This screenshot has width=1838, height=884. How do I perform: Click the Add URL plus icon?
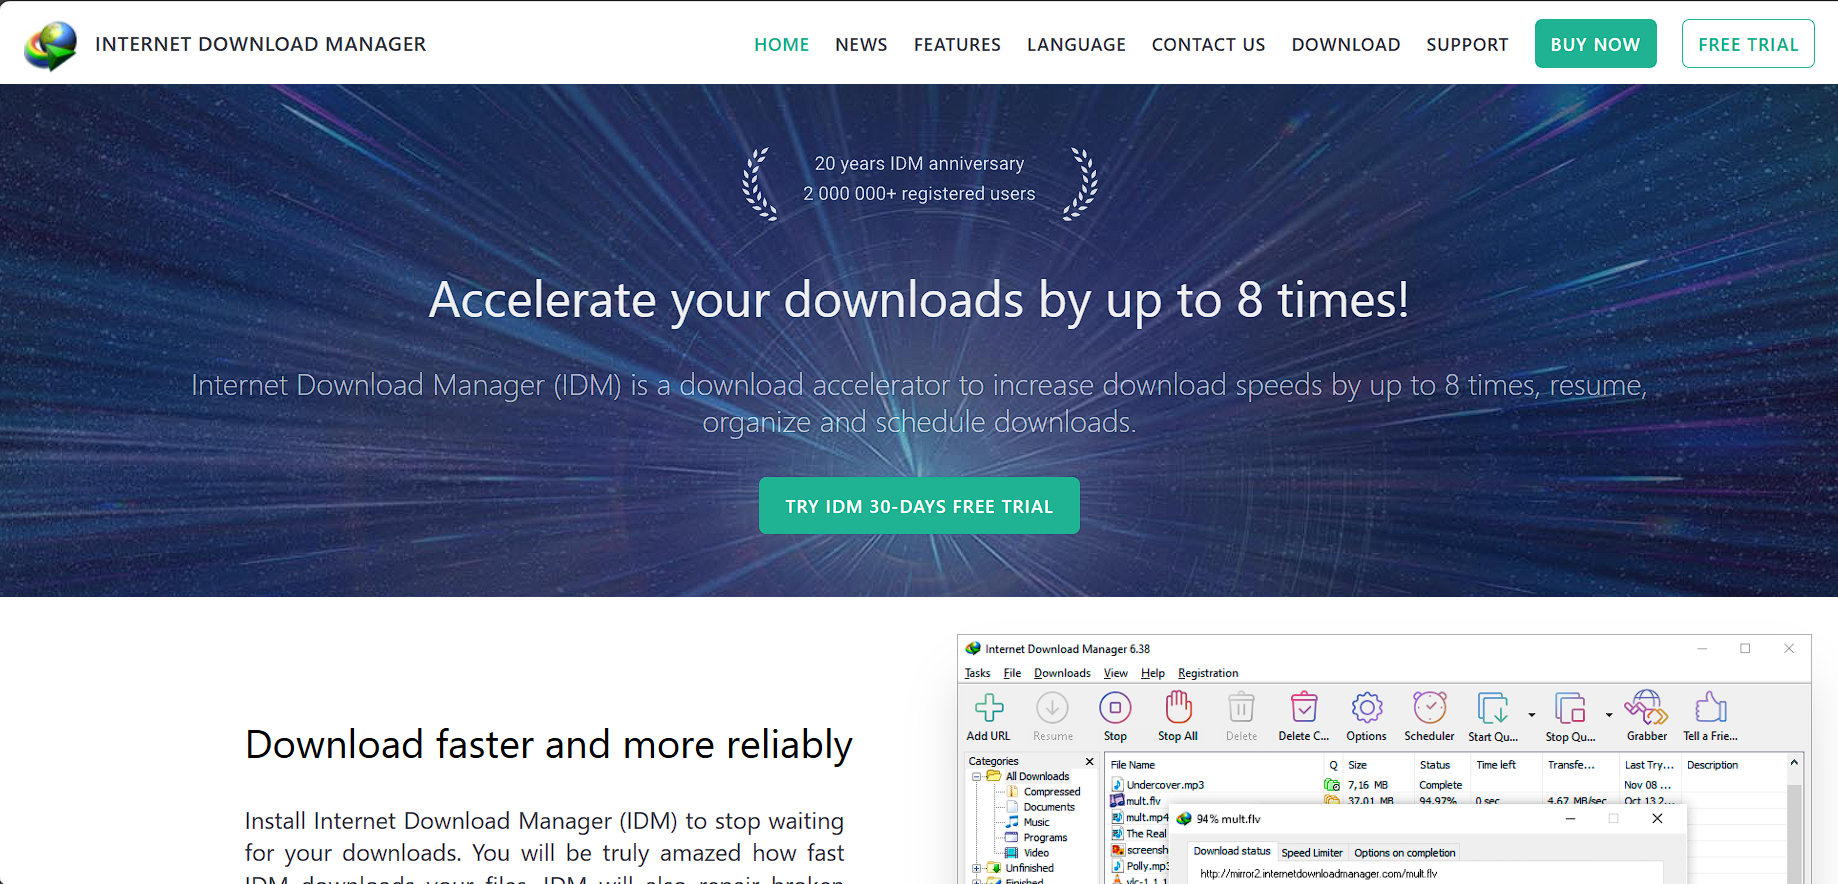pos(989,708)
